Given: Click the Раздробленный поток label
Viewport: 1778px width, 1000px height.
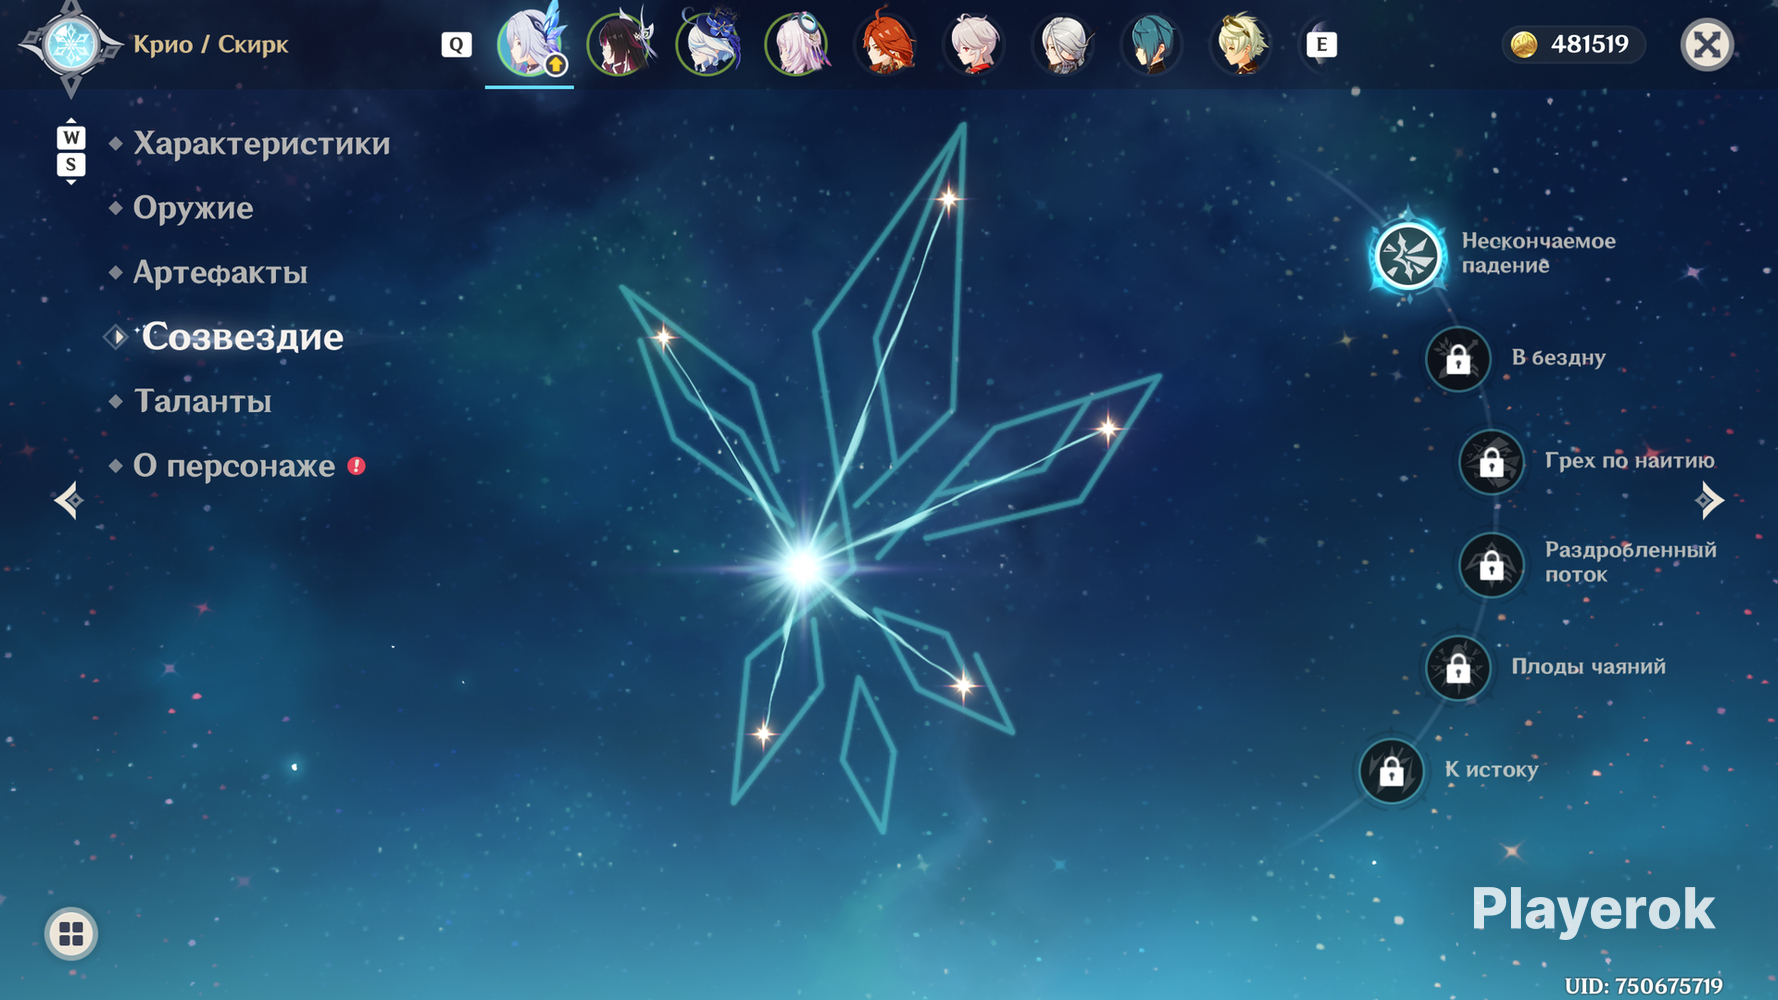Looking at the screenshot, I should [x=1630, y=562].
